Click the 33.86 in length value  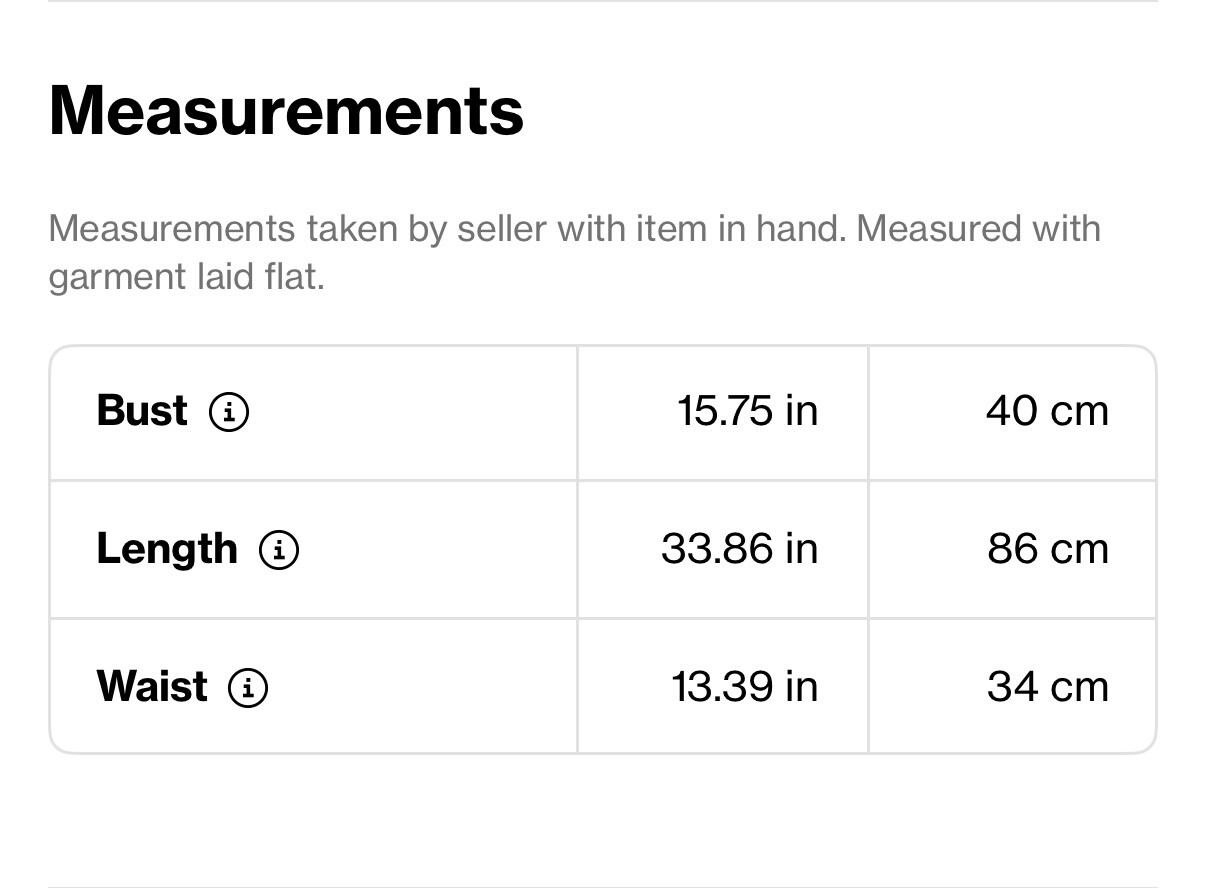click(x=739, y=549)
